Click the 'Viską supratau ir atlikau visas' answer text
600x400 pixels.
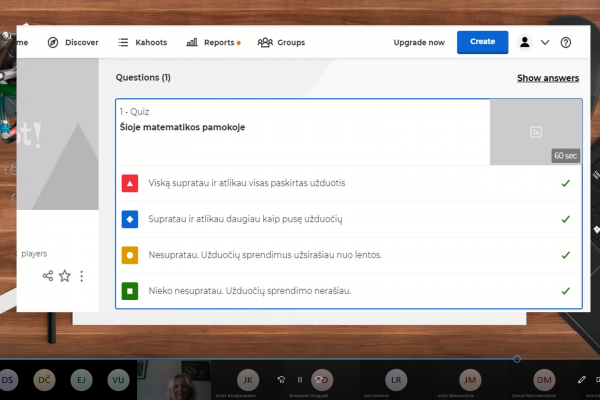coord(247,183)
